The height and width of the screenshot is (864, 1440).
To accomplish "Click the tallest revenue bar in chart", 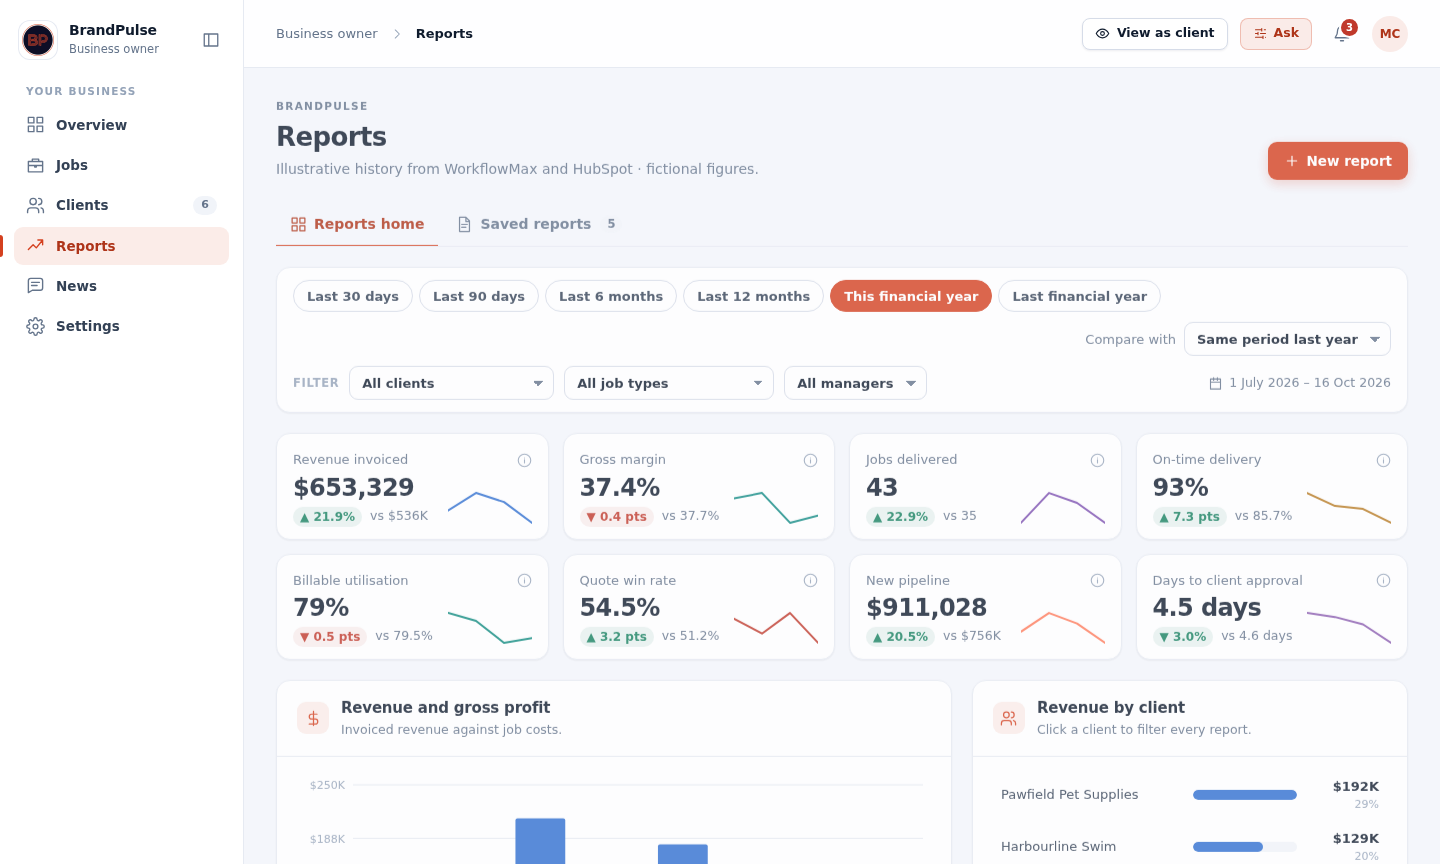I will (540, 841).
